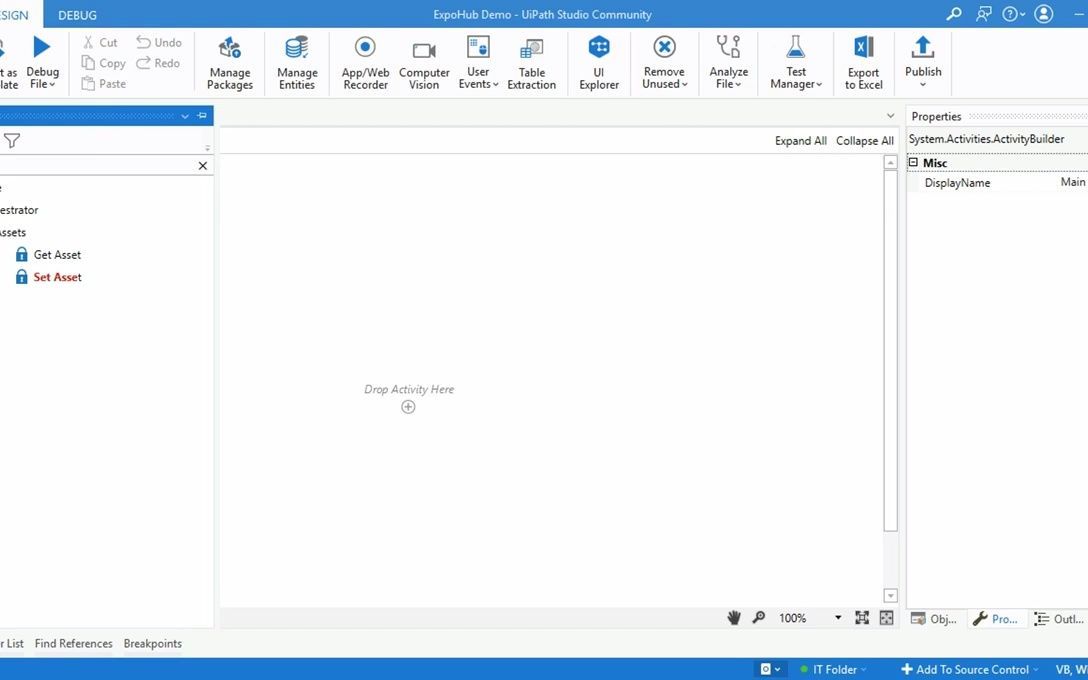Click the Orchestrator status icon dropdown
The height and width of the screenshot is (680, 1088).
pyautogui.click(x=770, y=670)
